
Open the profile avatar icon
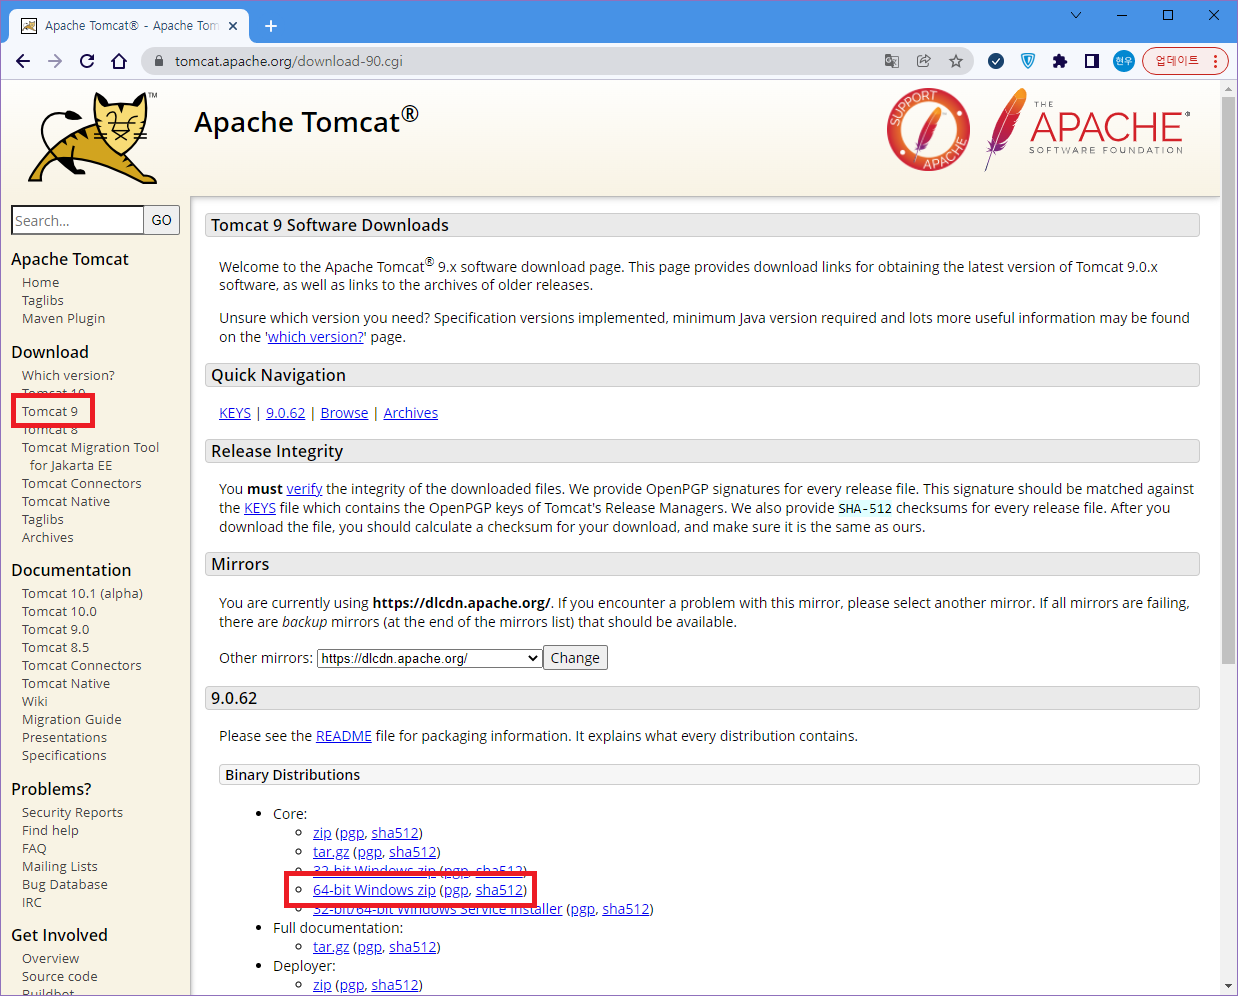click(1124, 61)
